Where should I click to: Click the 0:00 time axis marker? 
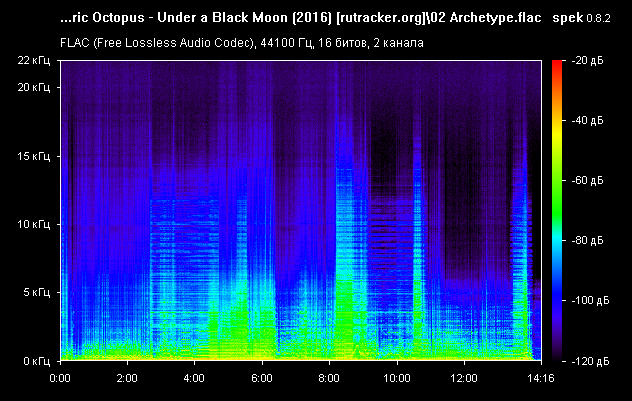click(x=60, y=379)
